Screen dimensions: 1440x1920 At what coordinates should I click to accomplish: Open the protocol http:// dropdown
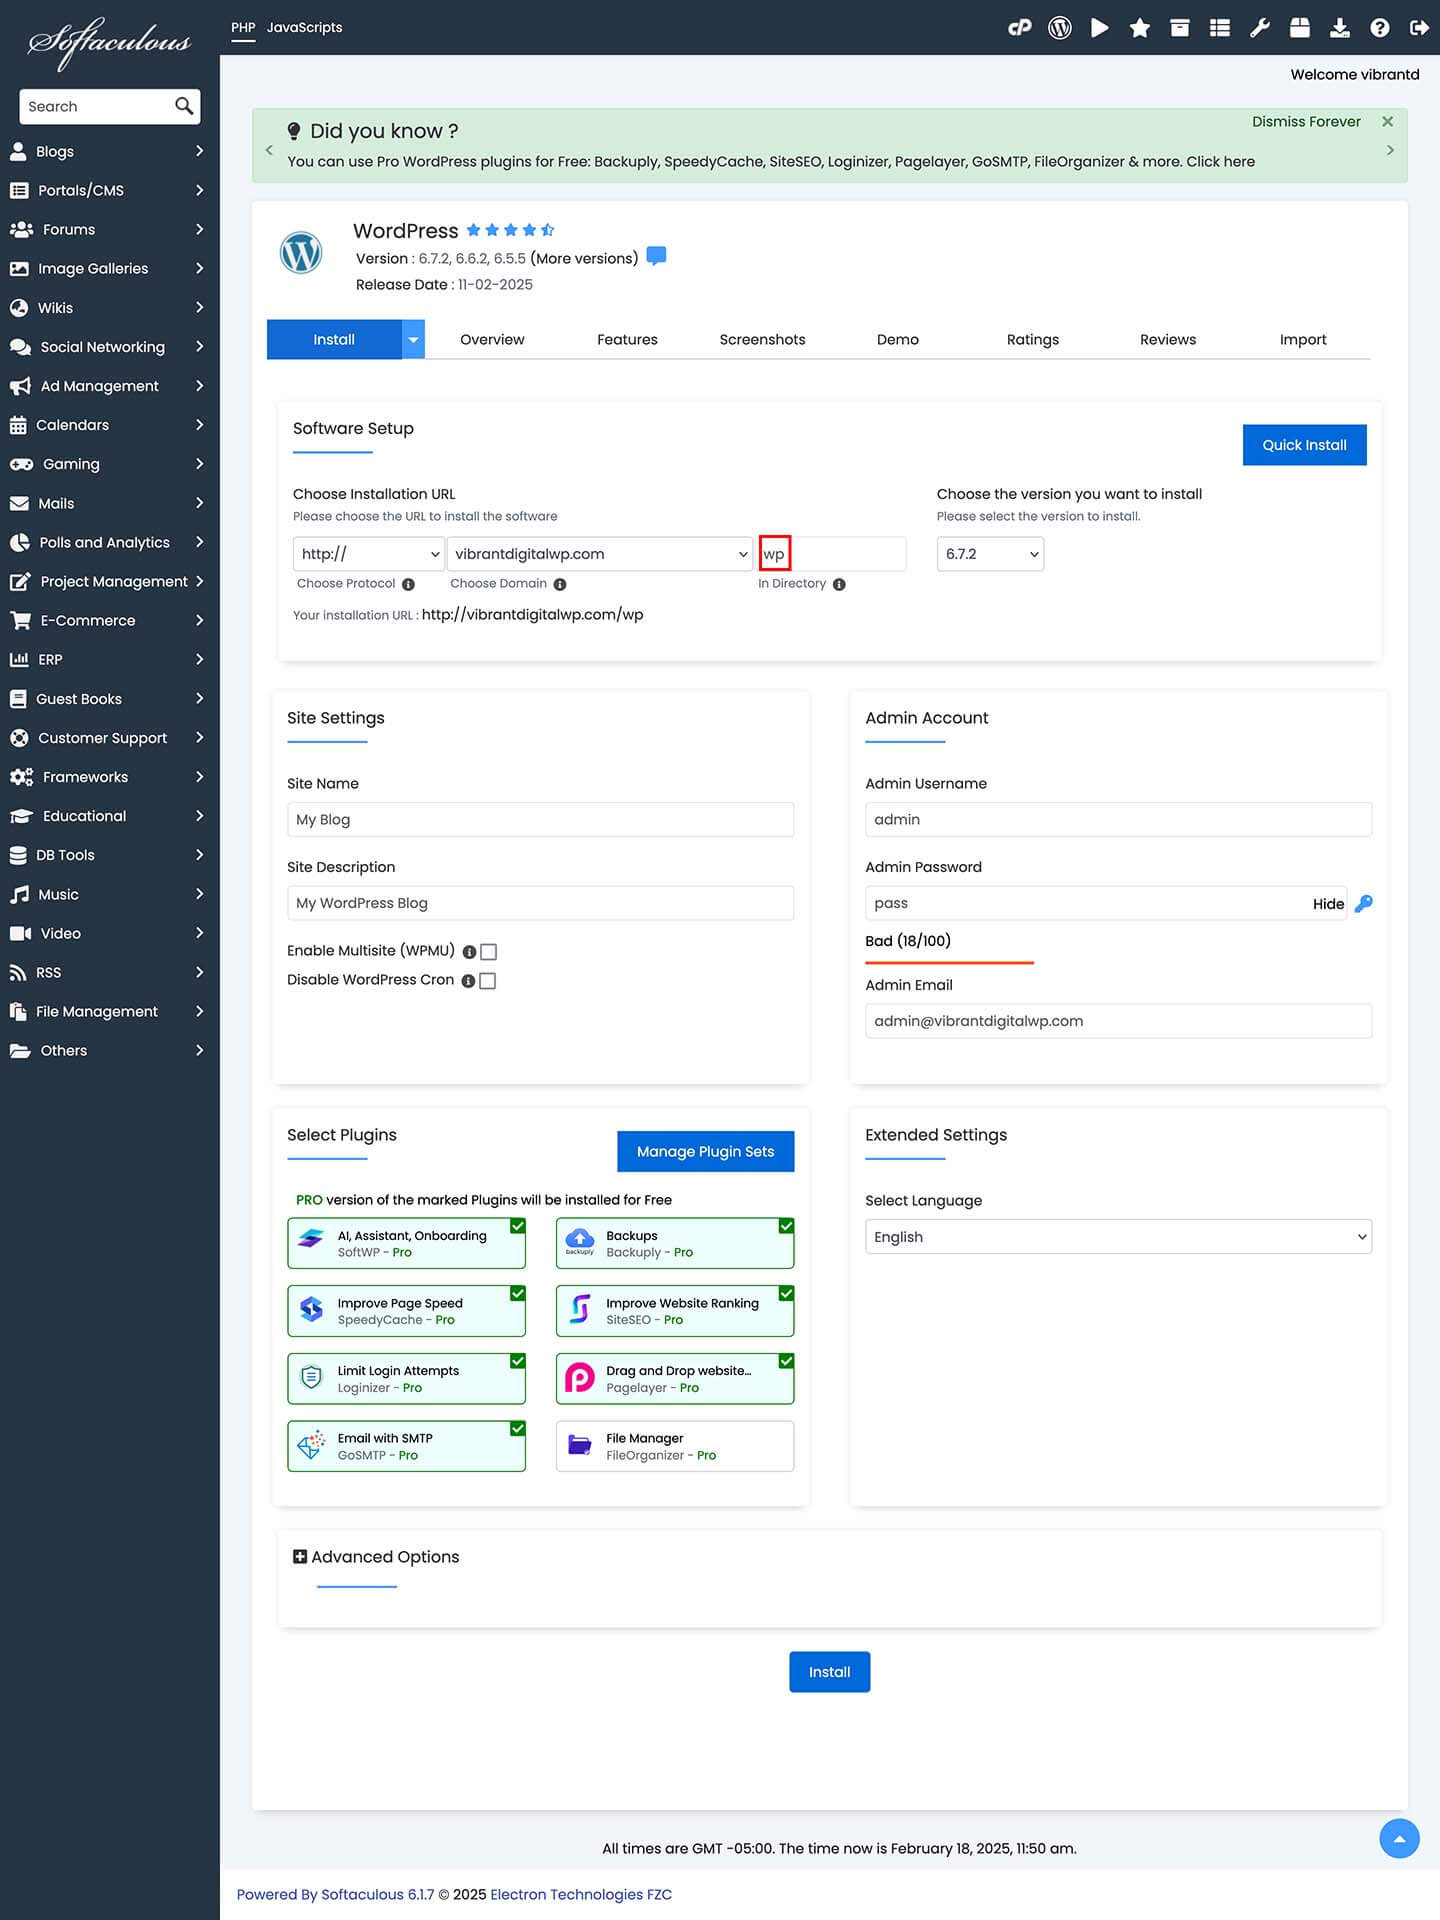click(368, 554)
